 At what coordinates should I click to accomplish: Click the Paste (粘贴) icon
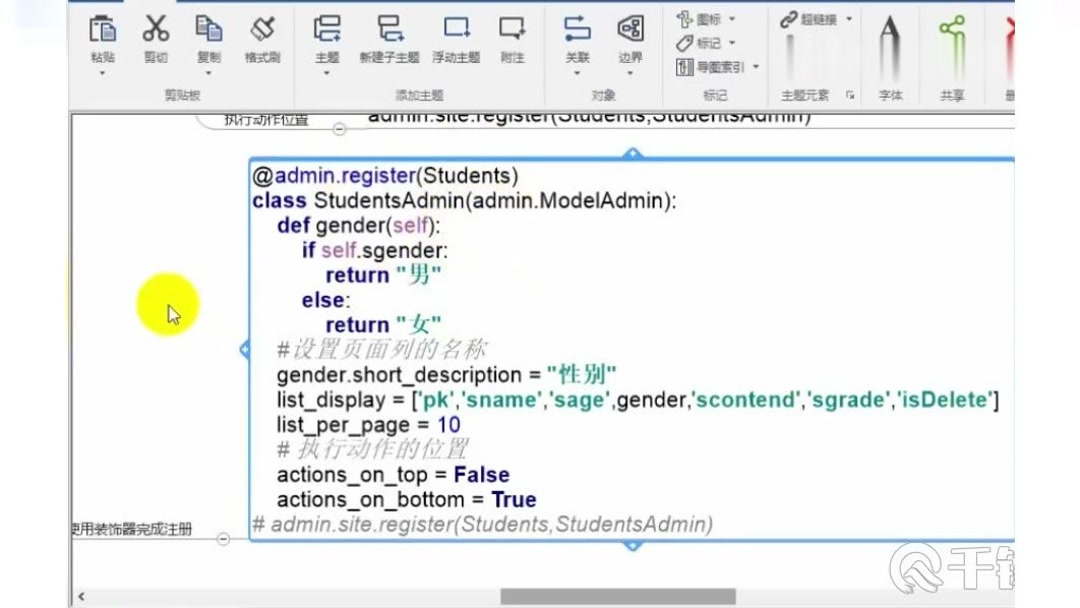(101, 30)
